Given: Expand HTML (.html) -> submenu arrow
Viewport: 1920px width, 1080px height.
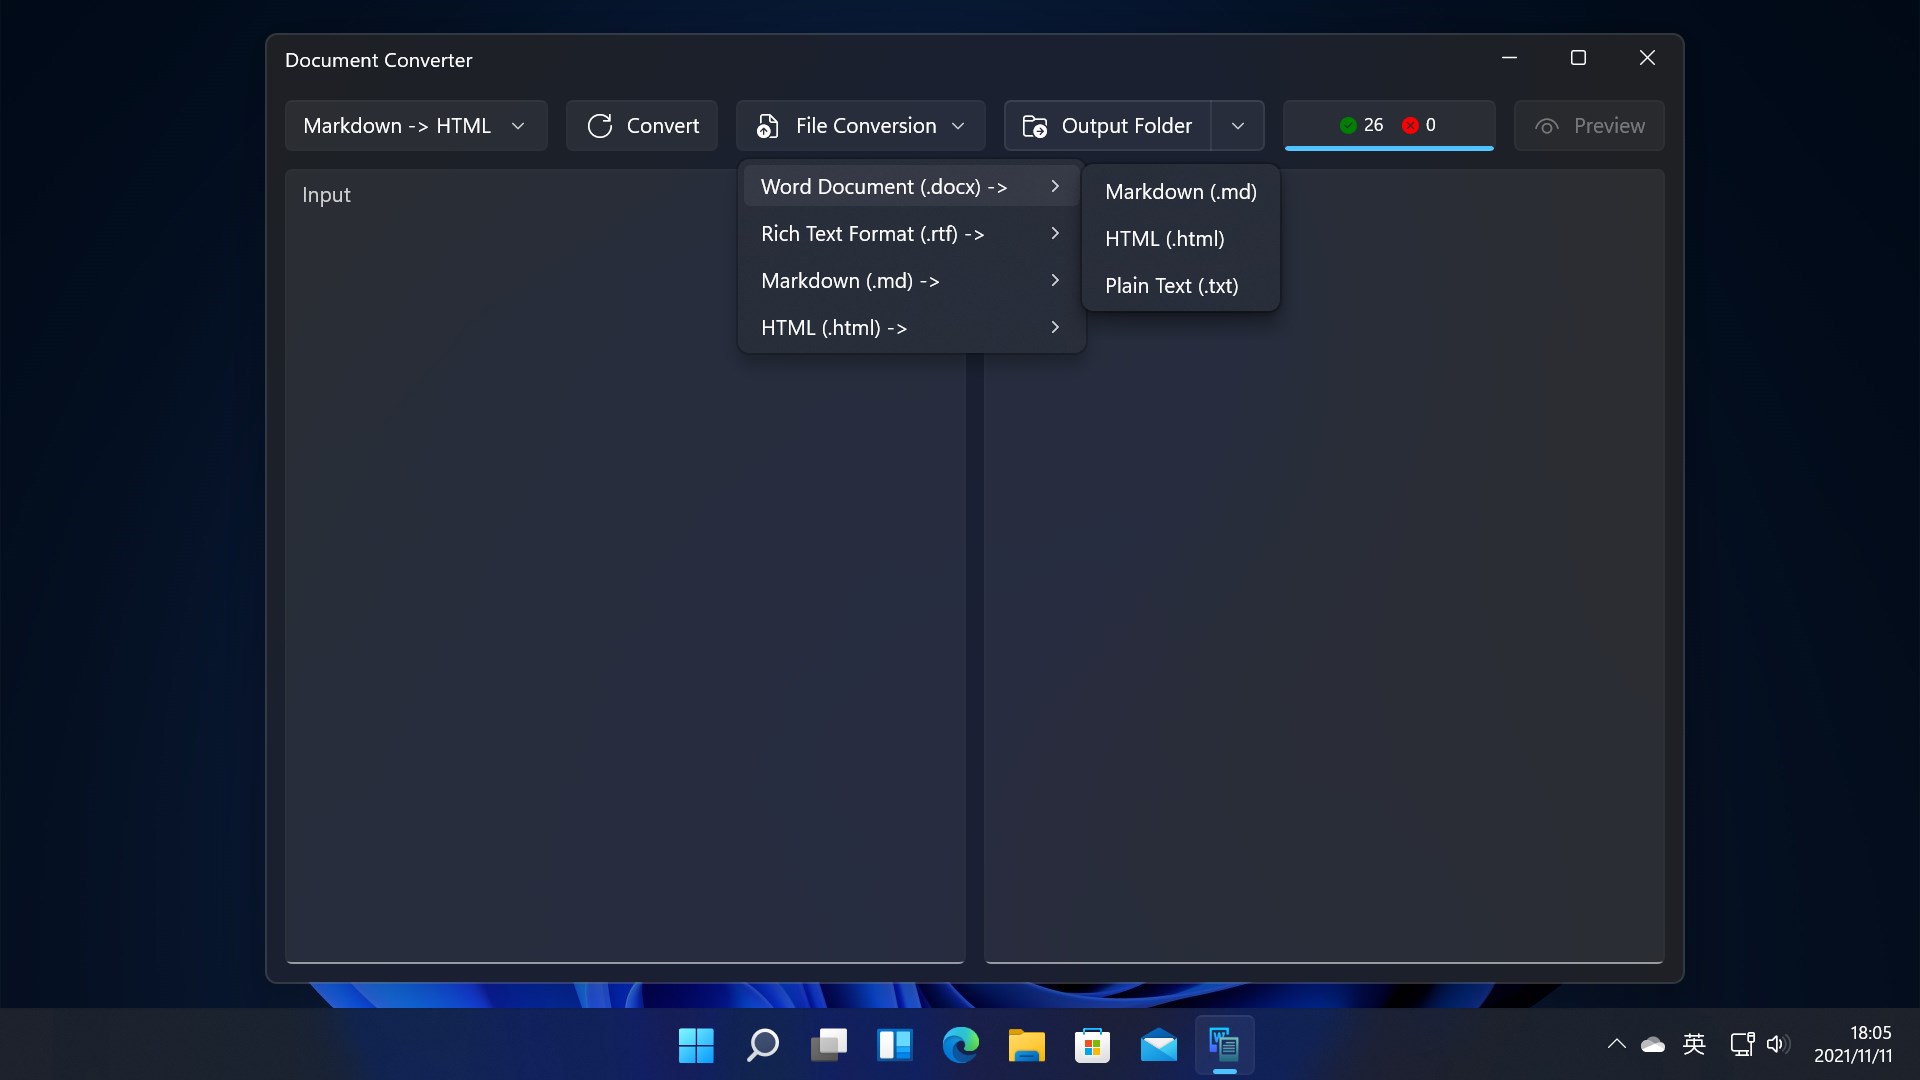Looking at the screenshot, I should (x=1055, y=328).
